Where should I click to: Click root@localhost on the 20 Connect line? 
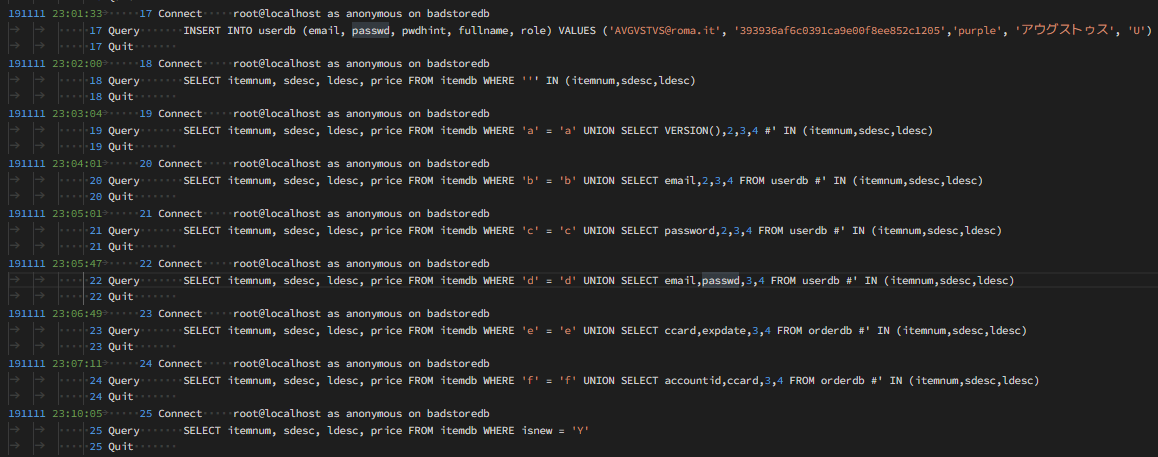pyautogui.click(x=277, y=163)
